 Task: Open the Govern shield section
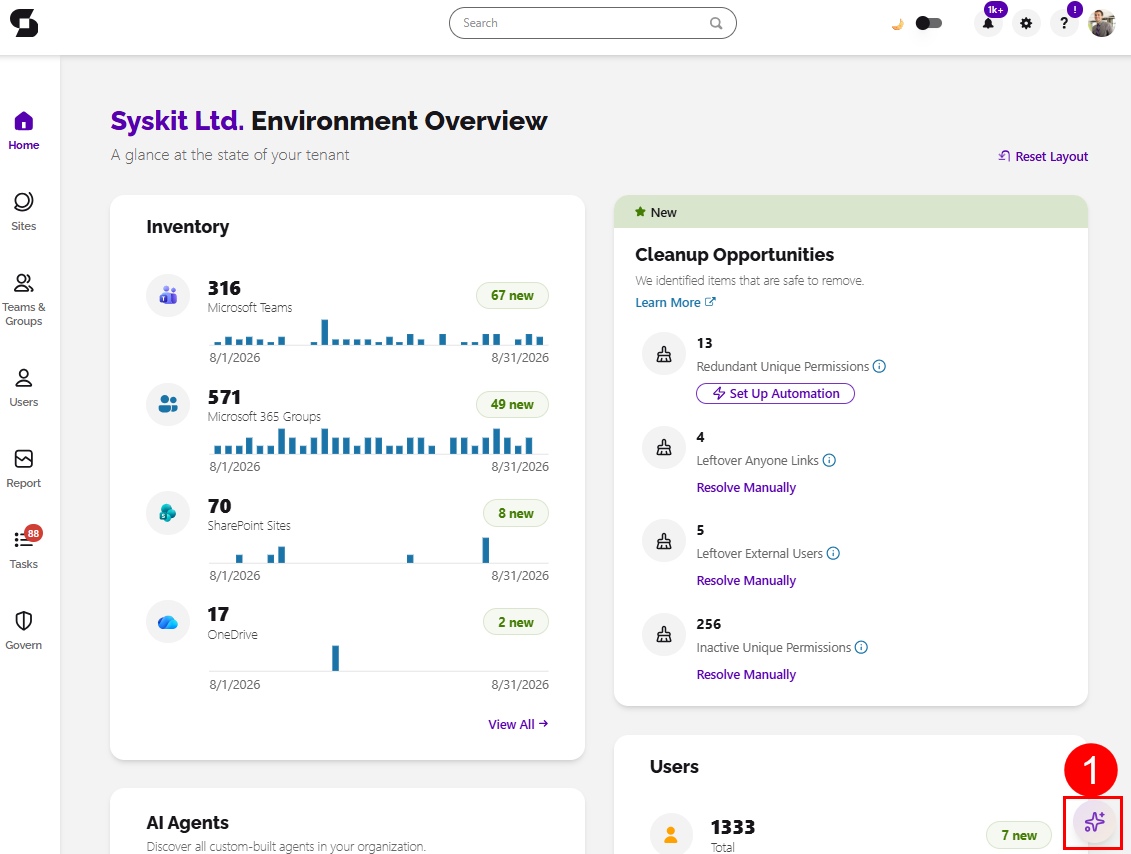[x=24, y=630]
